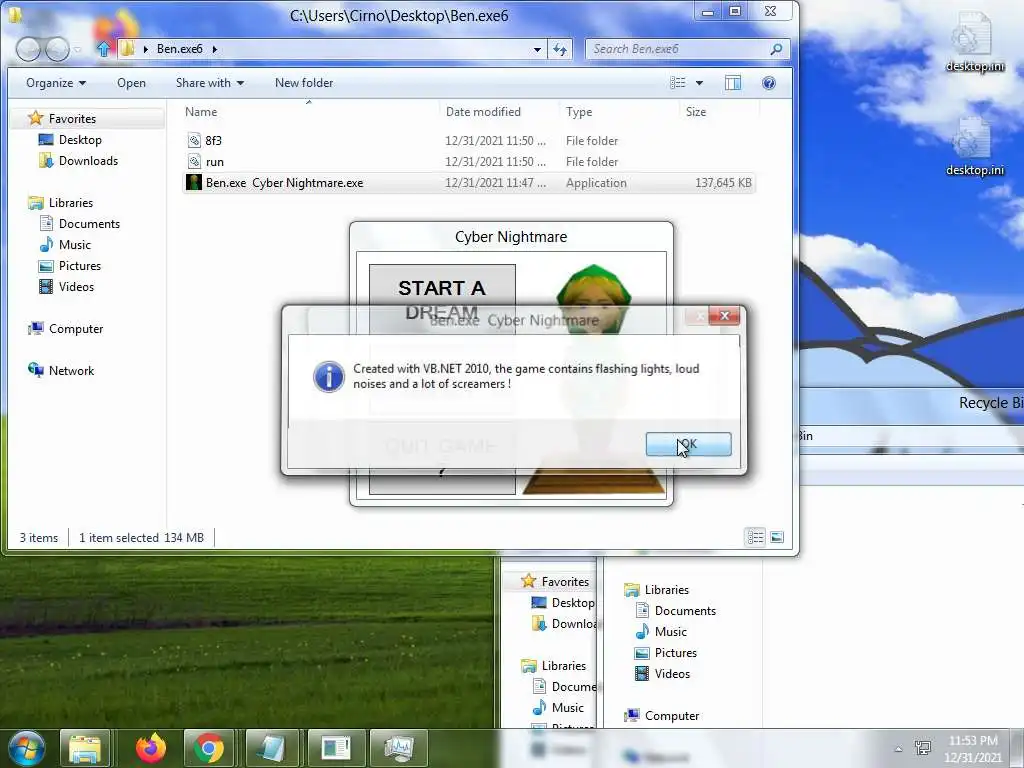Click the Back navigation button
This screenshot has width=1024, height=768.
(28, 49)
